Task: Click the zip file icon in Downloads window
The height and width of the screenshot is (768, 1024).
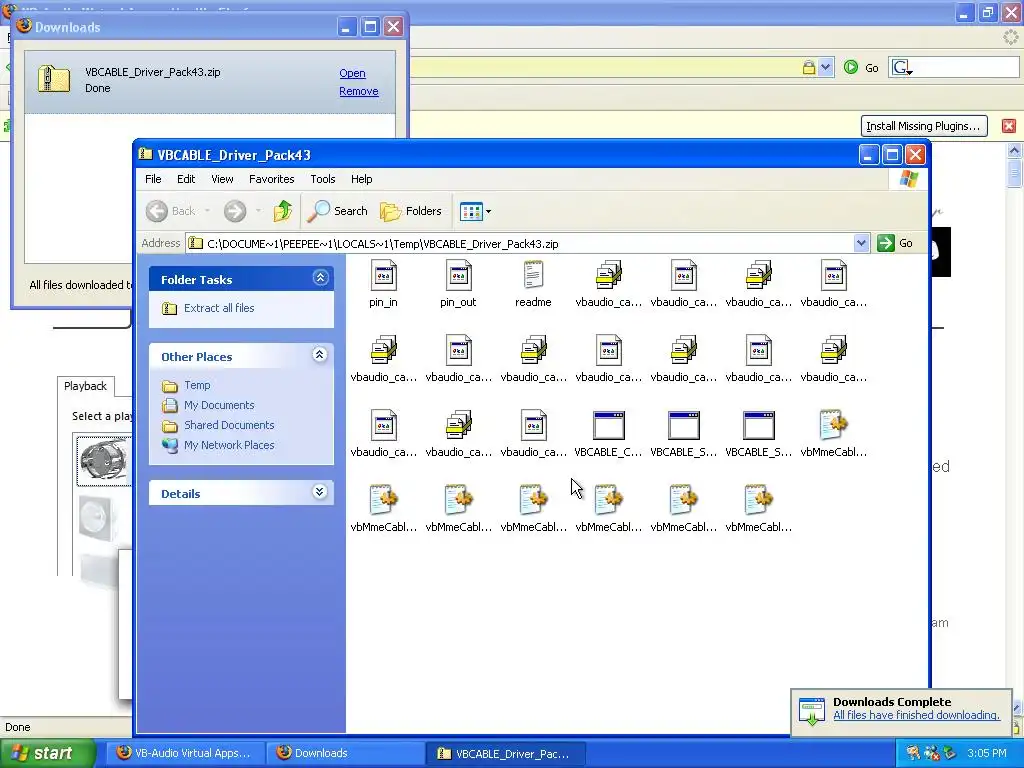Action: tap(54, 79)
